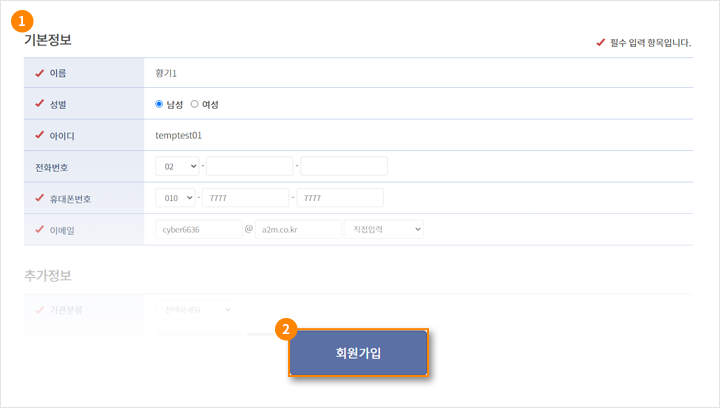Image resolution: width=720 pixels, height=408 pixels.
Task: Click the red checkmark beside 아이디
Action: [39, 135]
